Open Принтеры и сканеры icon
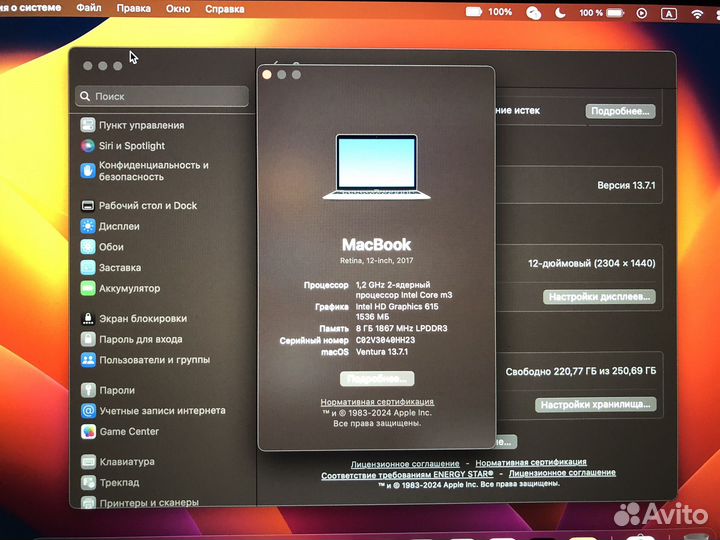The width and height of the screenshot is (720, 540). [89, 502]
